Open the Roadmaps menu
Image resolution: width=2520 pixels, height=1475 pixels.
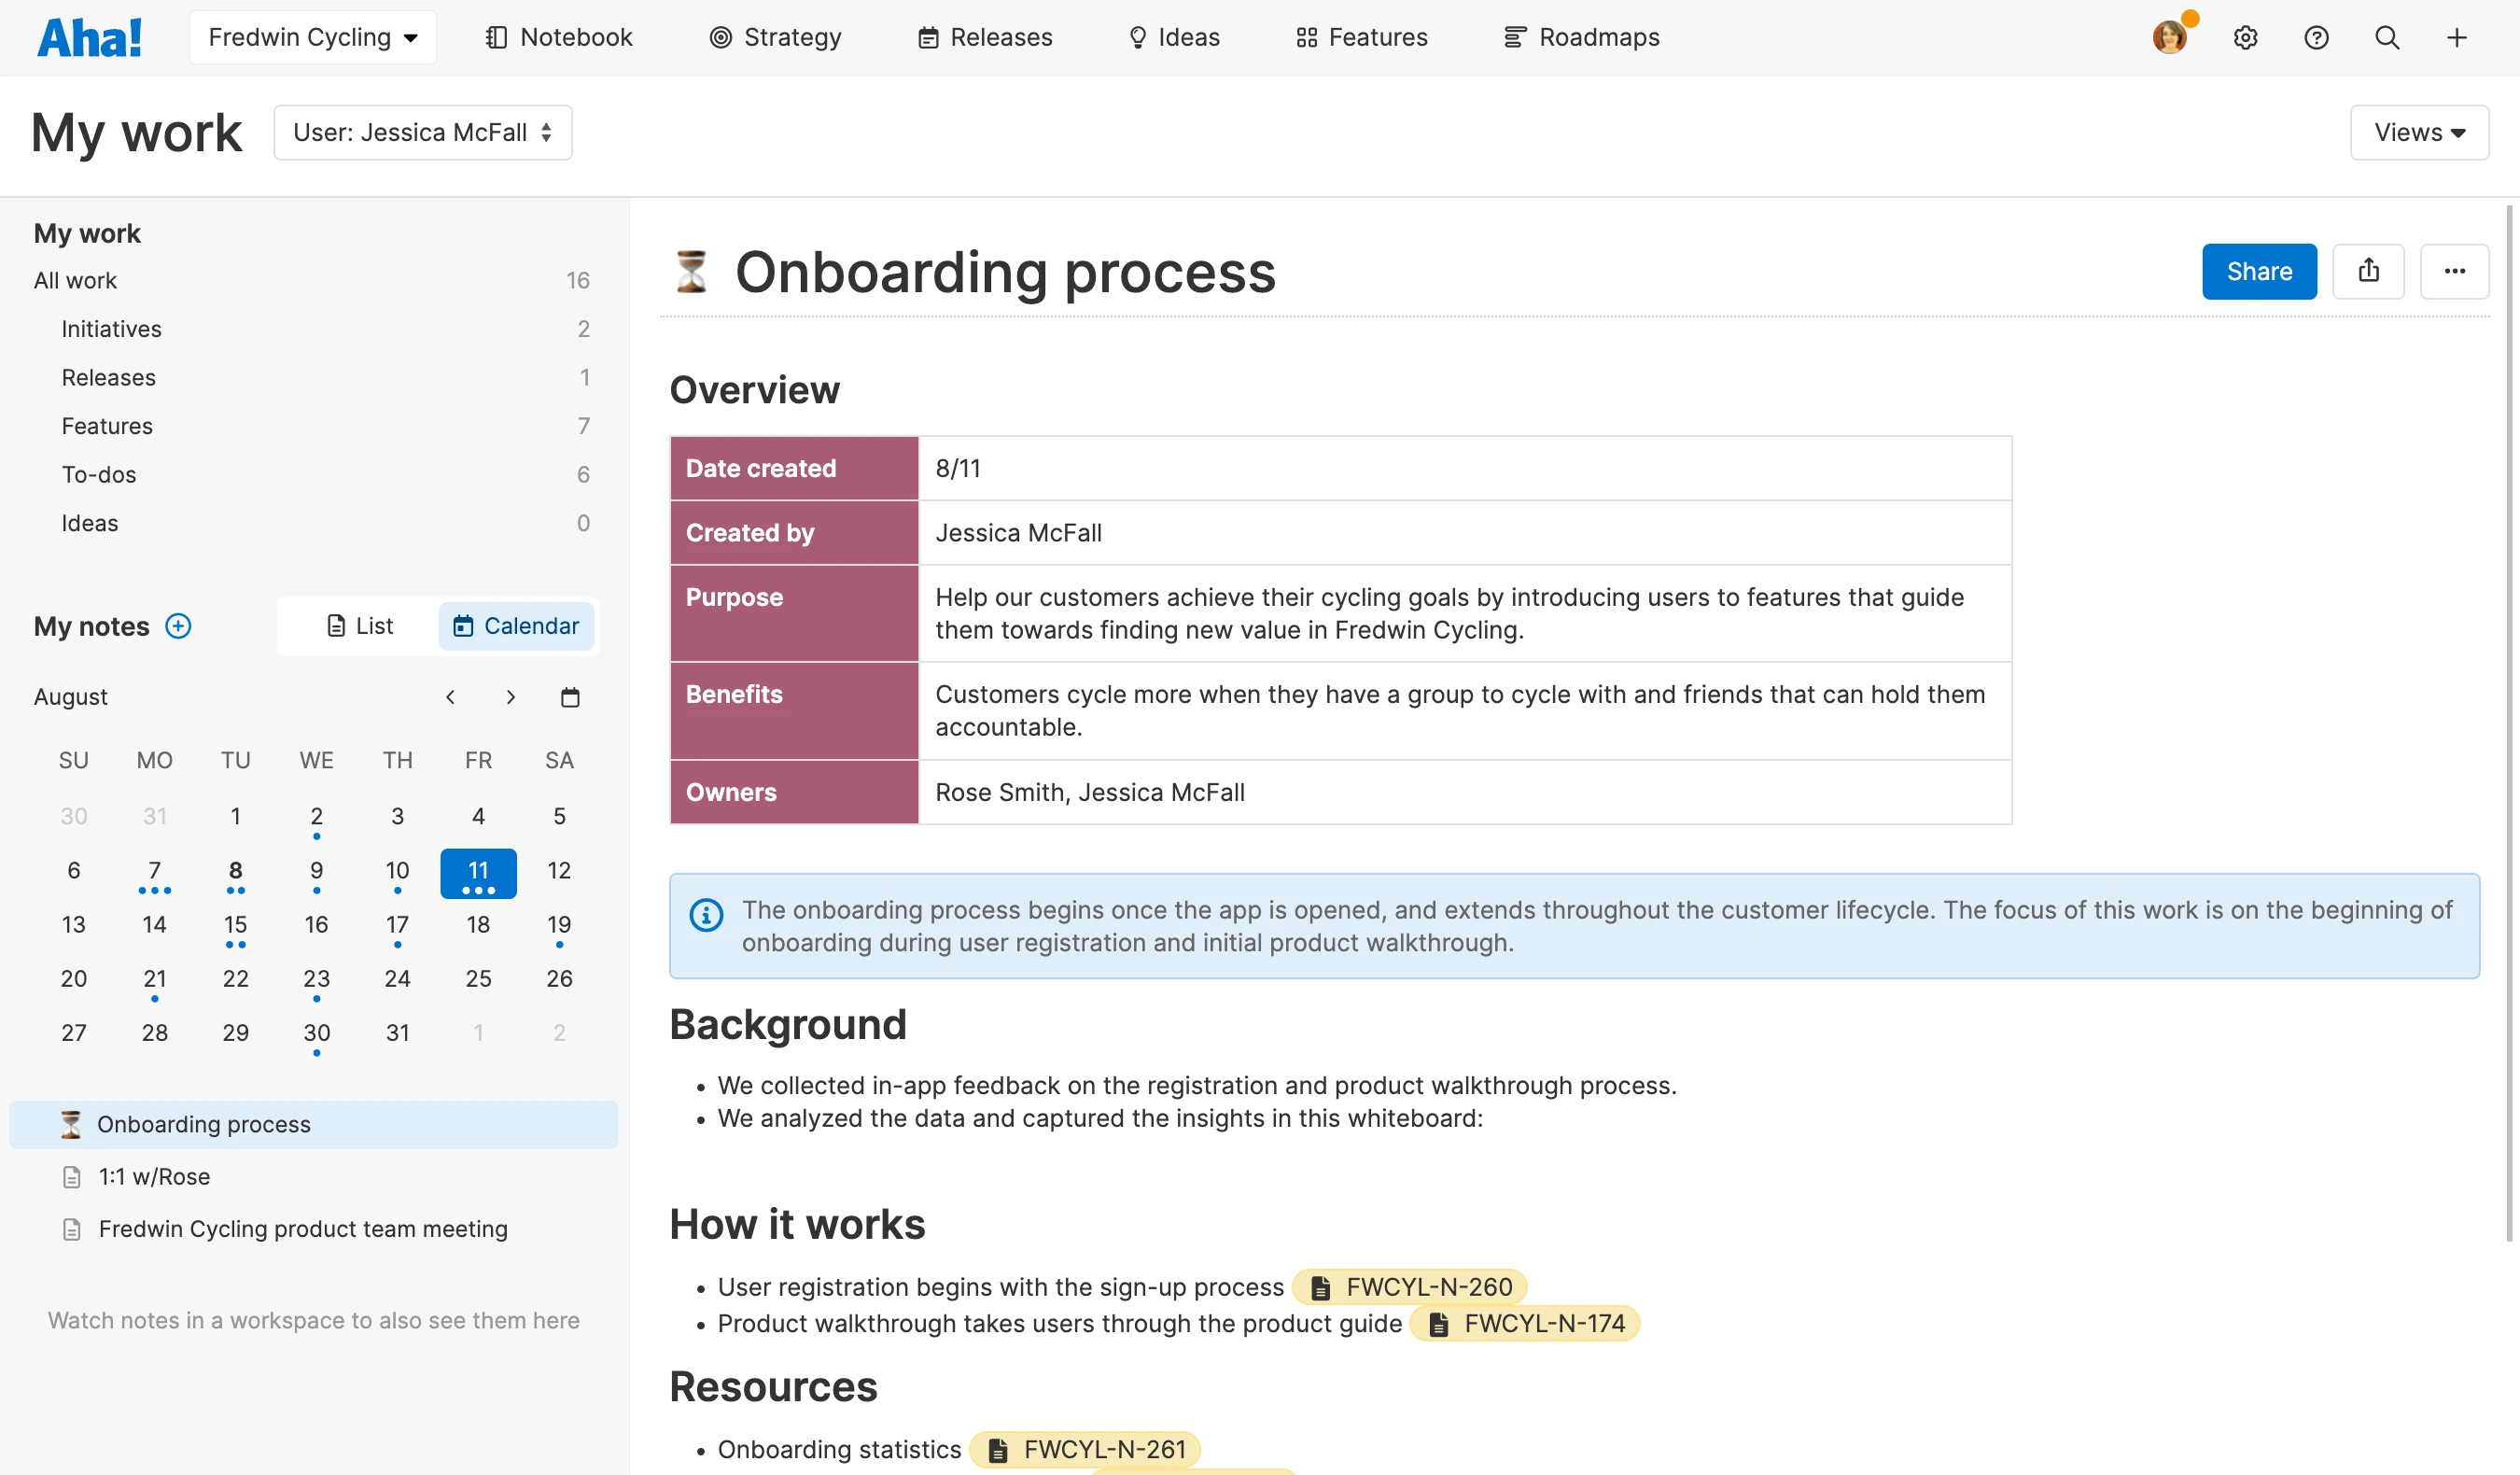coord(1581,38)
